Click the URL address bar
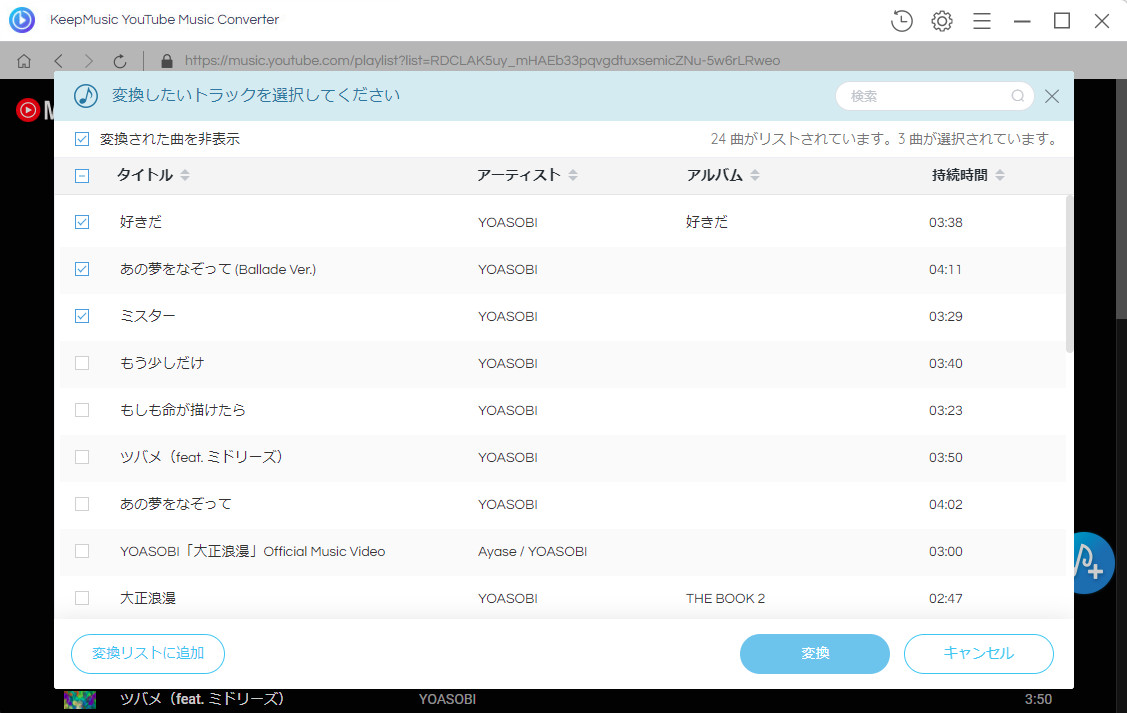 tap(482, 61)
